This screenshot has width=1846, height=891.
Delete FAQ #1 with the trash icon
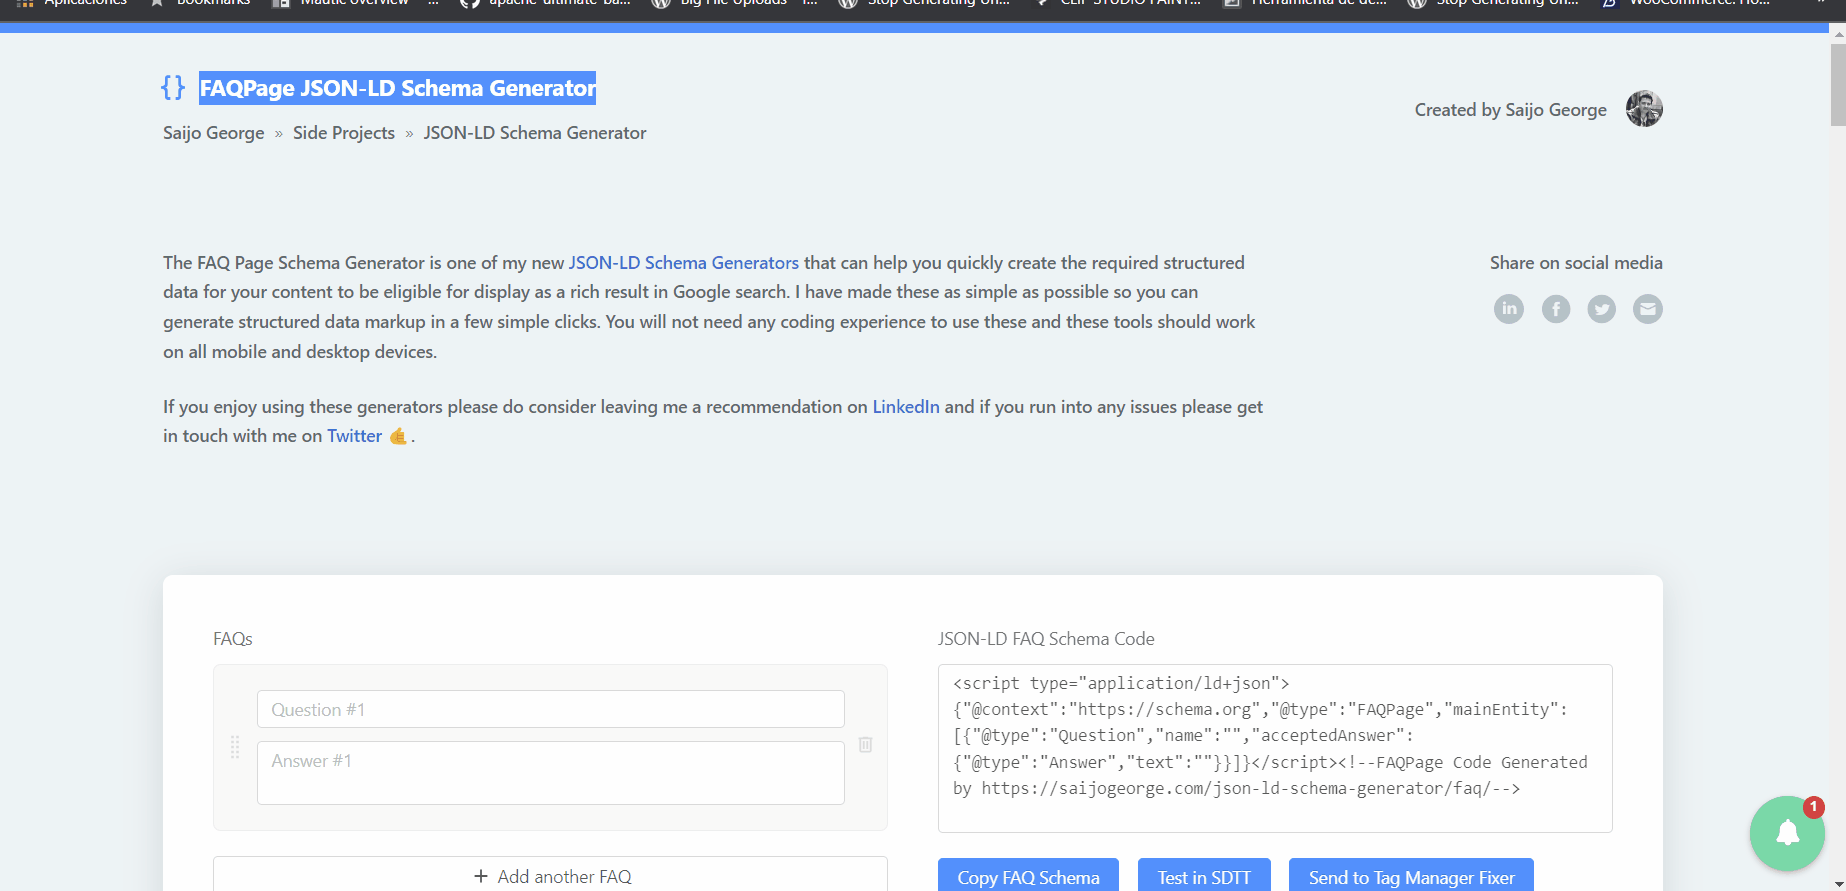click(x=865, y=745)
